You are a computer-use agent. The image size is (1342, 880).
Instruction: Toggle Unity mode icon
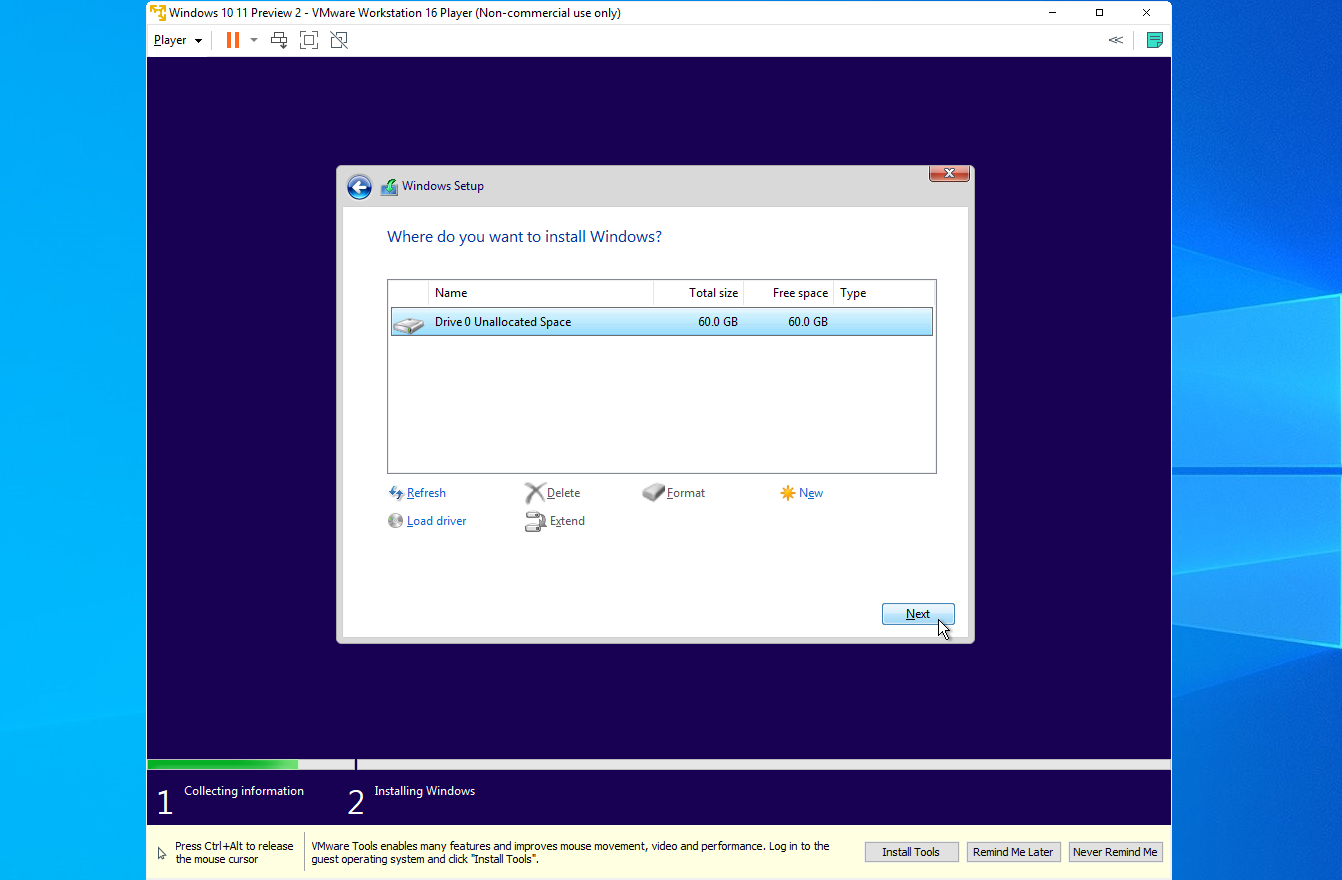pyautogui.click(x=339, y=40)
